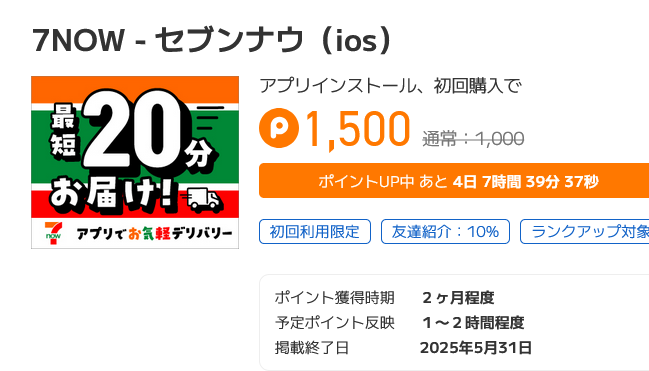Click the orange P point icon

pyautogui.click(x=279, y=128)
